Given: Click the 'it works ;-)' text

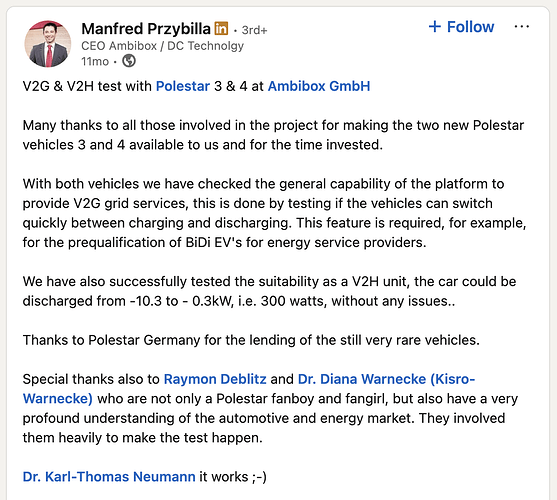Looking at the screenshot, I should (233, 477).
